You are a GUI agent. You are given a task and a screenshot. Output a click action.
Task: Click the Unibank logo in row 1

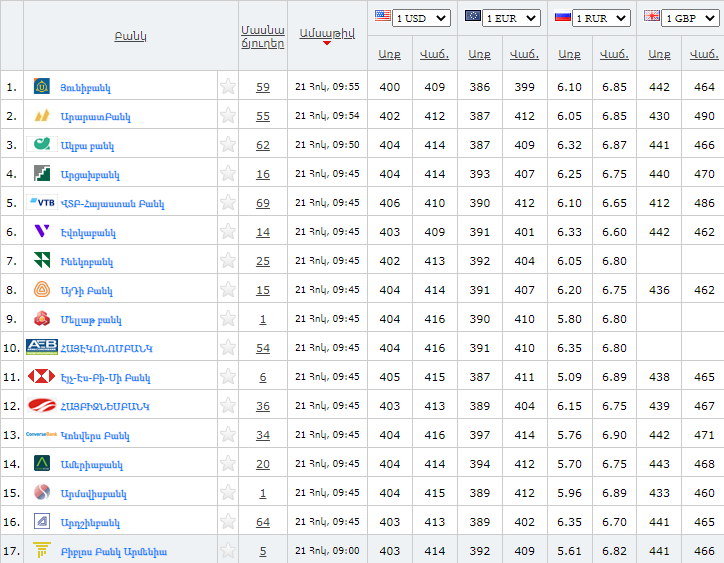[x=42, y=87]
